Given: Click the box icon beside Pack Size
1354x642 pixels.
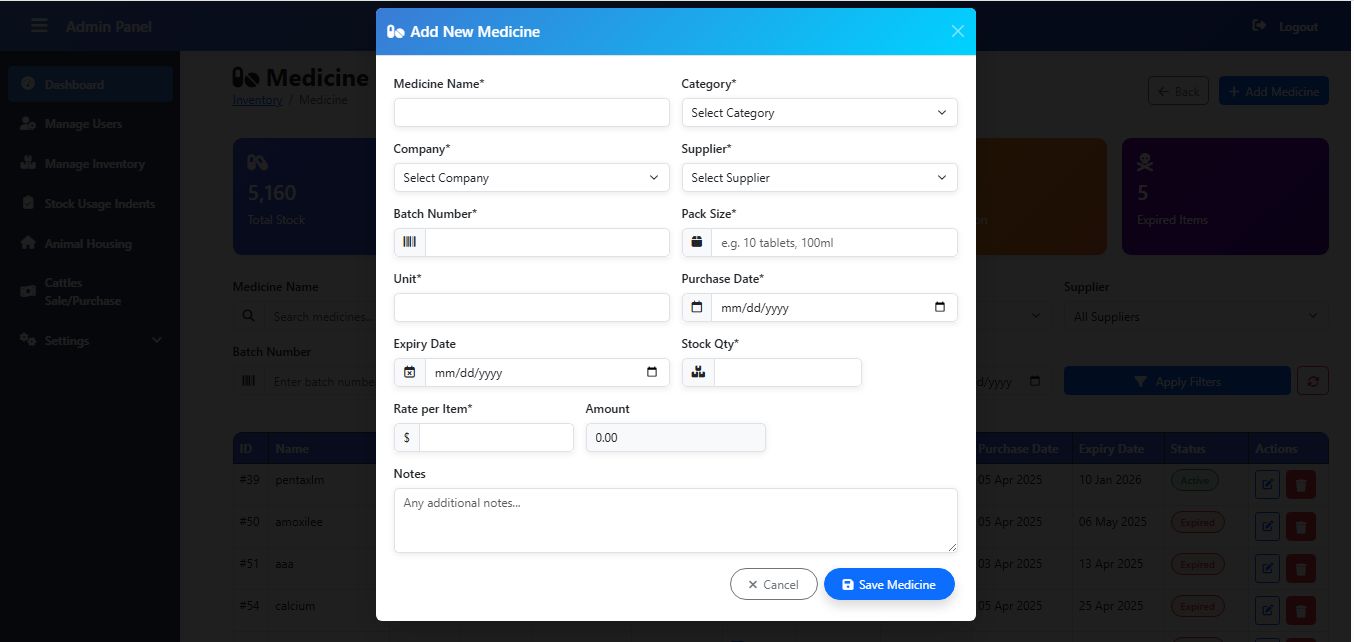Looking at the screenshot, I should 697,243.
